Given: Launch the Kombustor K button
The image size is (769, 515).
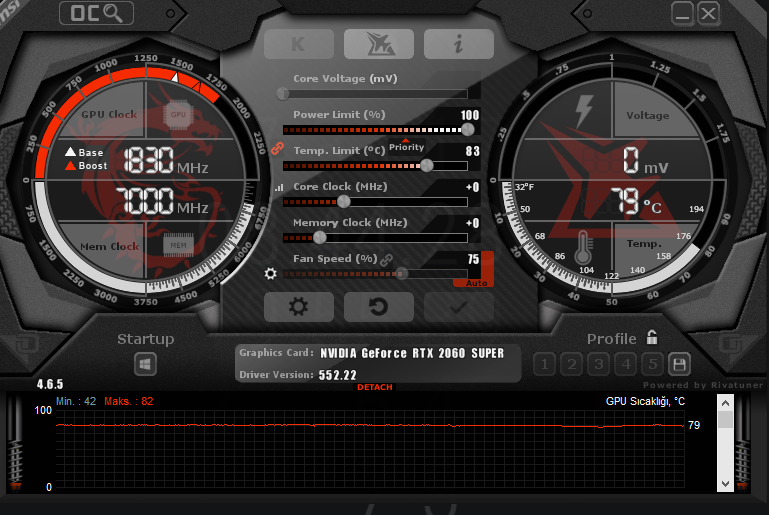Looking at the screenshot, I should (299, 44).
